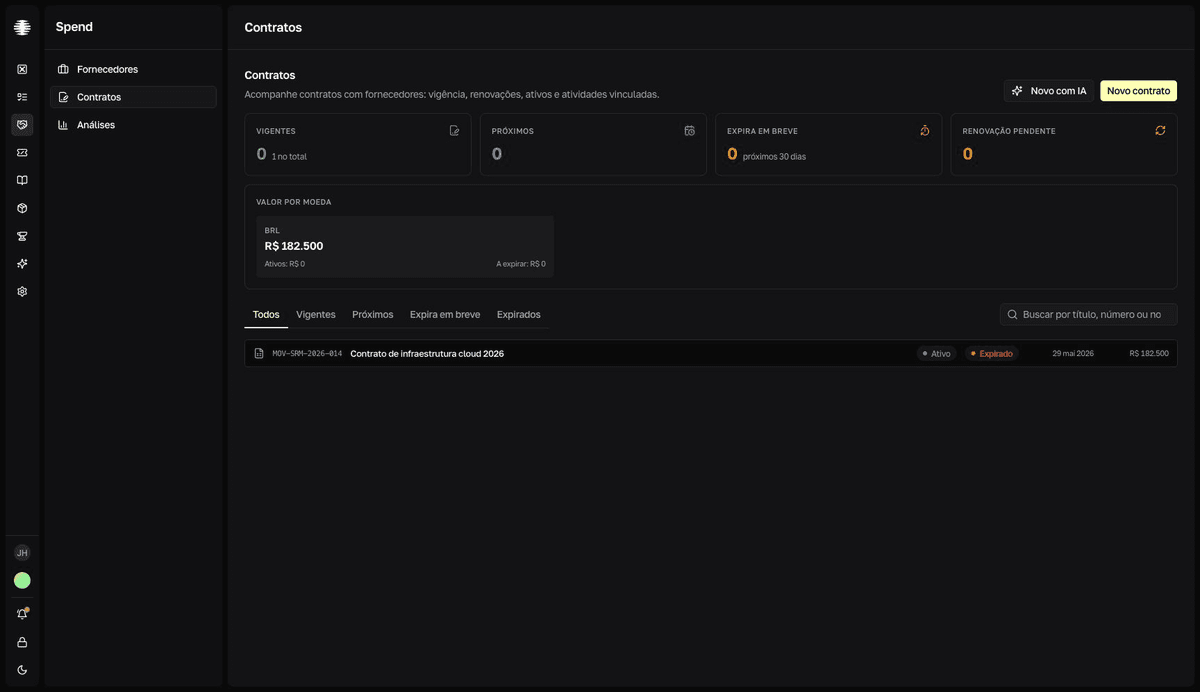Switch to the Expira em breve tab
Viewport: 1200px width, 692px height.
[445, 315]
